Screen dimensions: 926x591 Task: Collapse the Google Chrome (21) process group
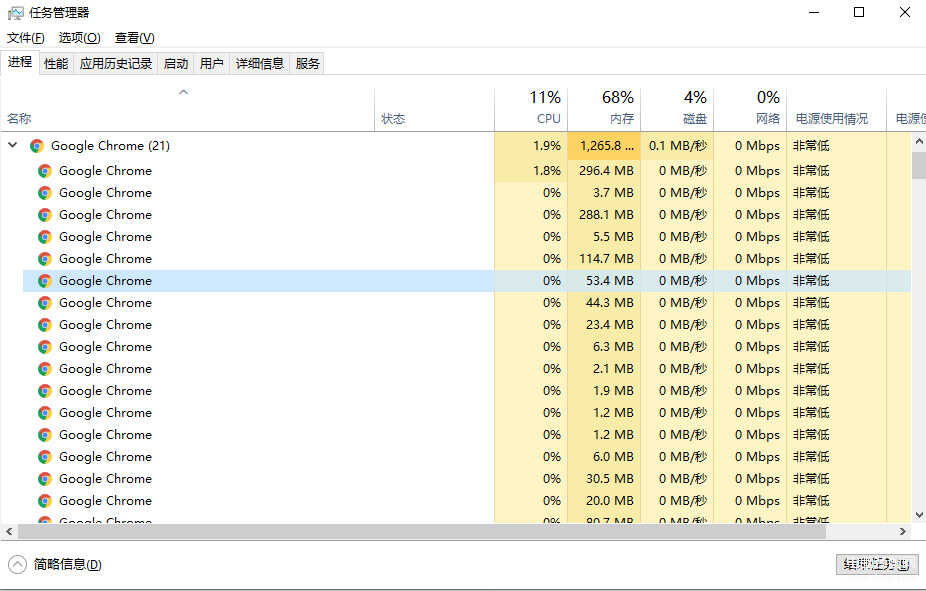tap(12, 145)
